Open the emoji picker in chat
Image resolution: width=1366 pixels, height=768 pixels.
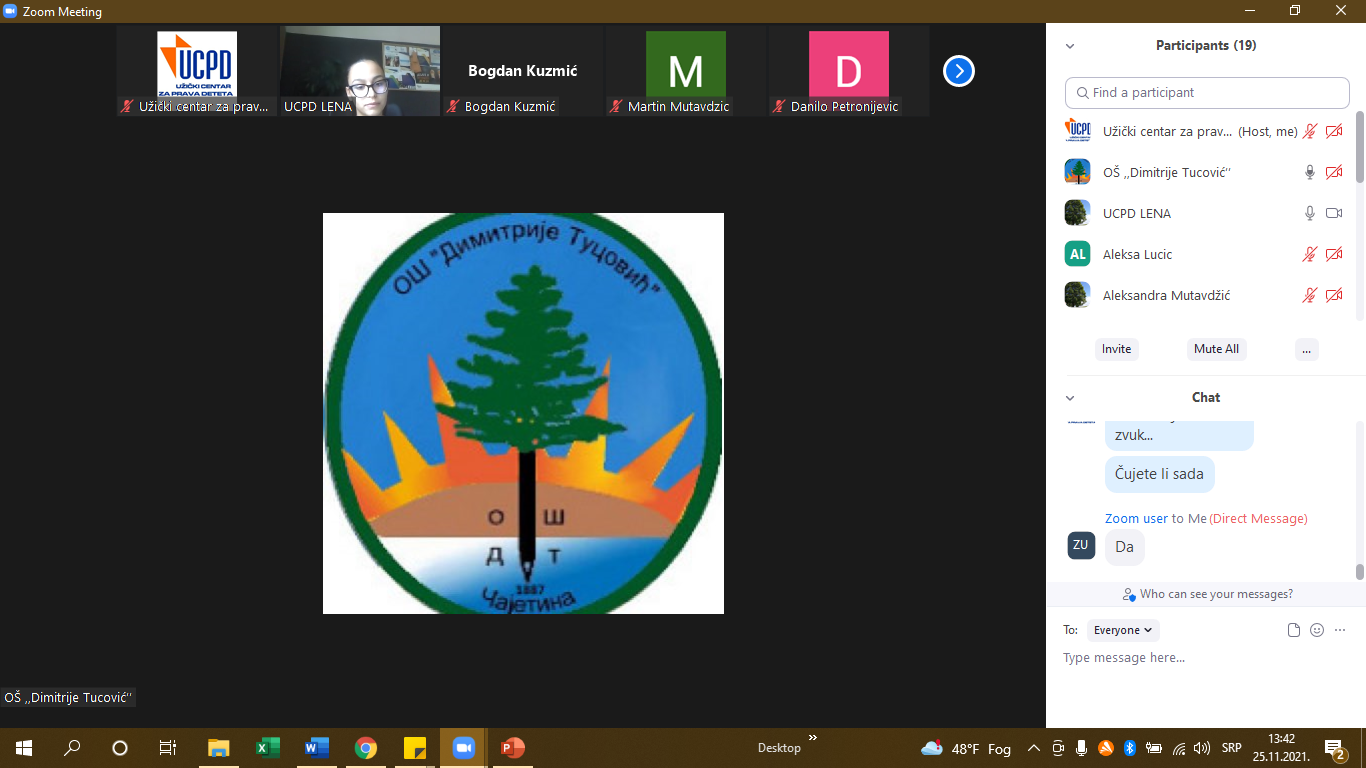point(1317,630)
